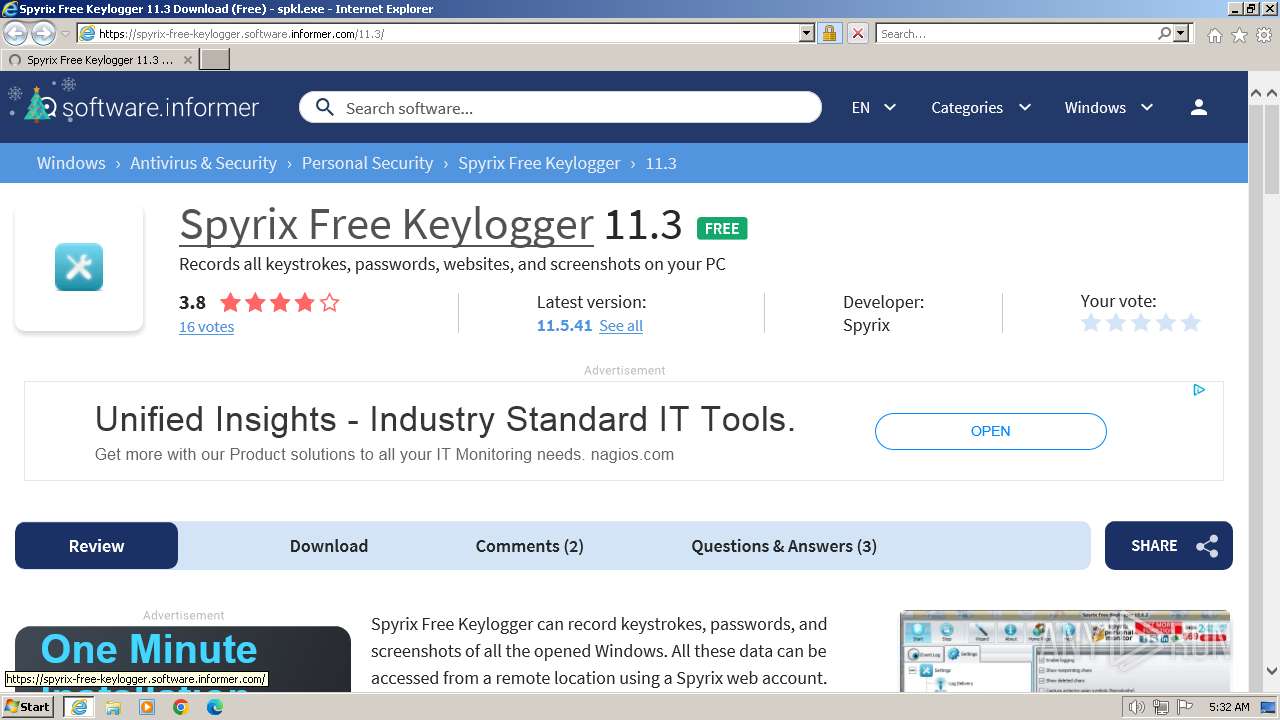Click the Internet Explorer forward arrow
The height and width of the screenshot is (720, 1280).
tap(43, 34)
